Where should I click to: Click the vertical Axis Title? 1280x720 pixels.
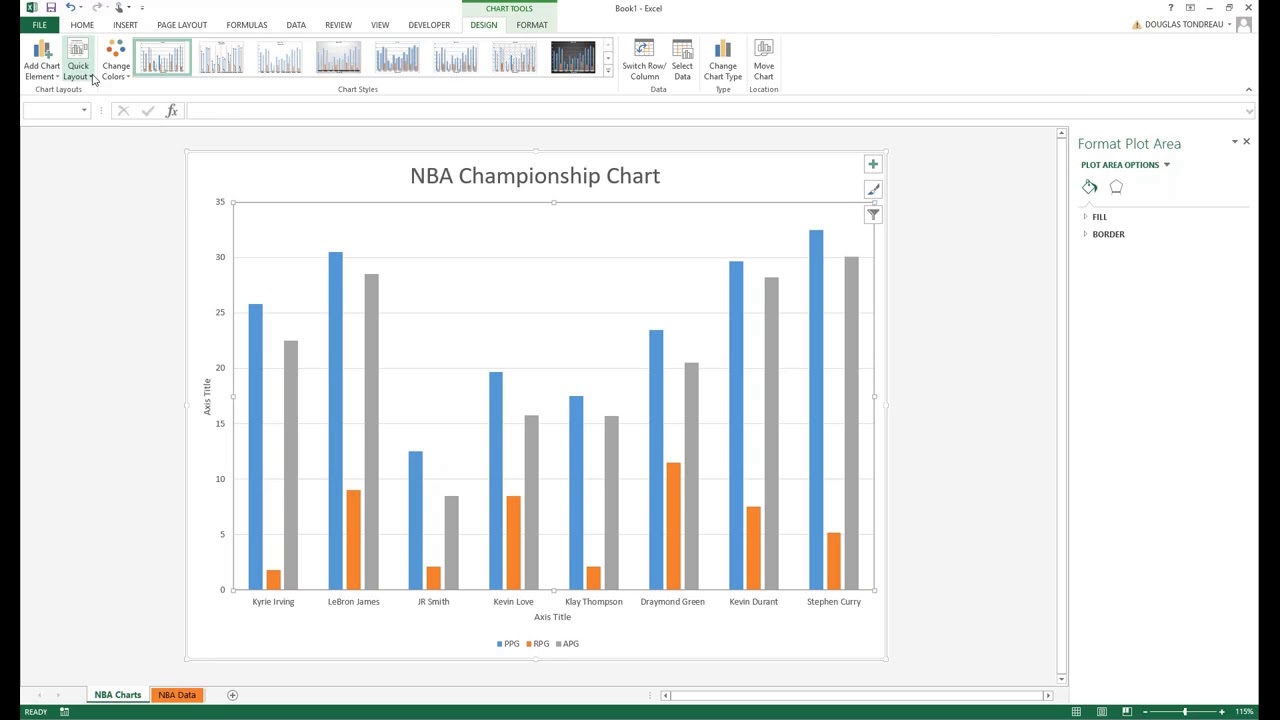pyautogui.click(x=207, y=397)
